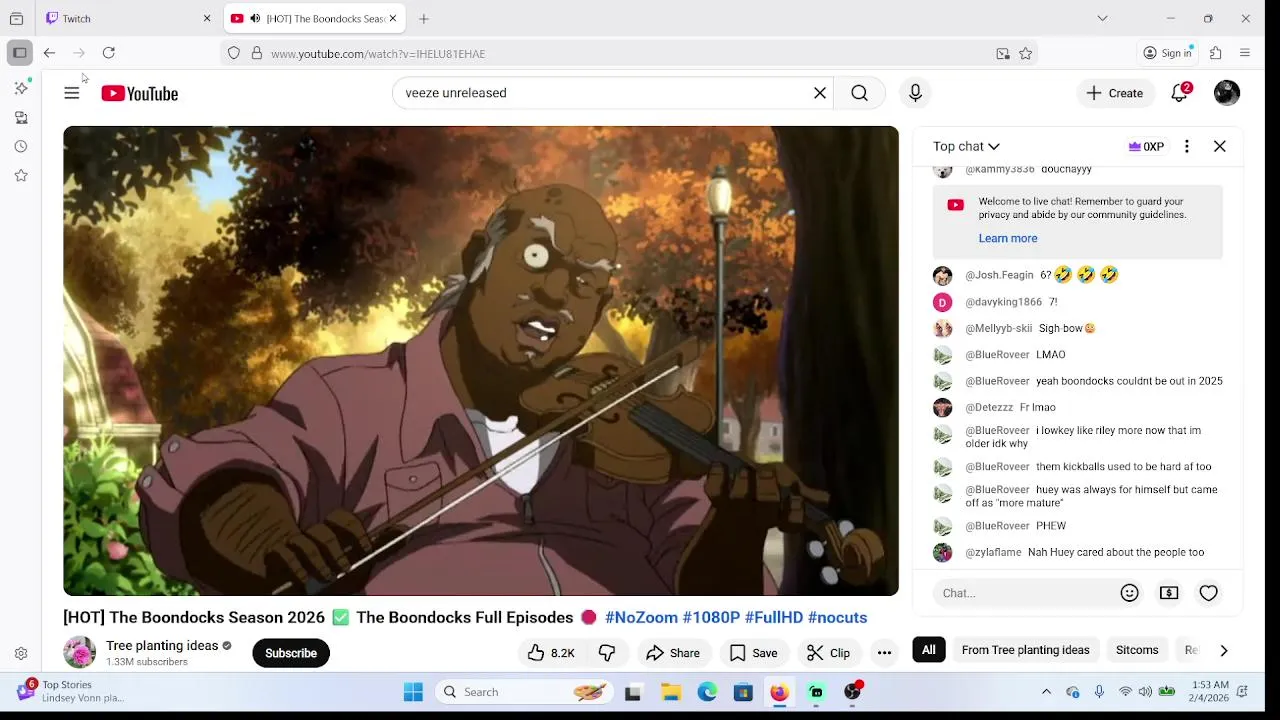Go back in browser history

click(49, 53)
